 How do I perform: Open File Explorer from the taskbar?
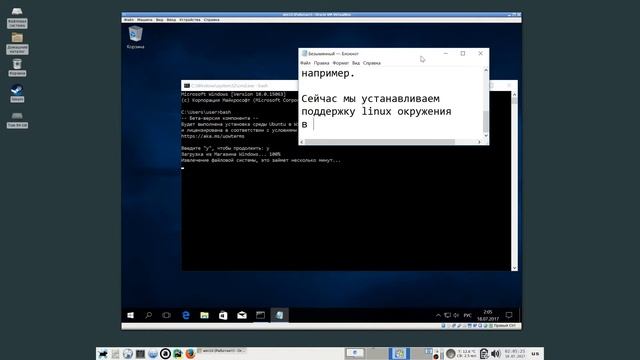click(204, 315)
